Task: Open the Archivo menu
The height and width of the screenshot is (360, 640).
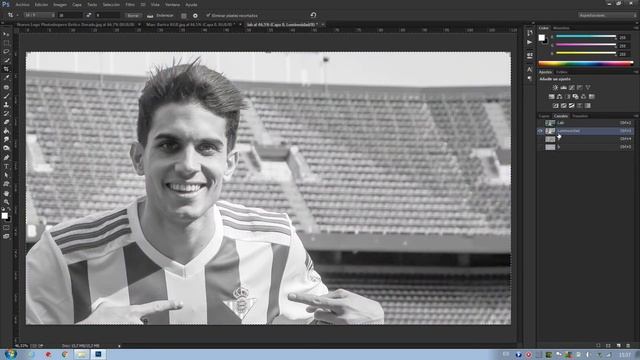Action: click(22, 4)
